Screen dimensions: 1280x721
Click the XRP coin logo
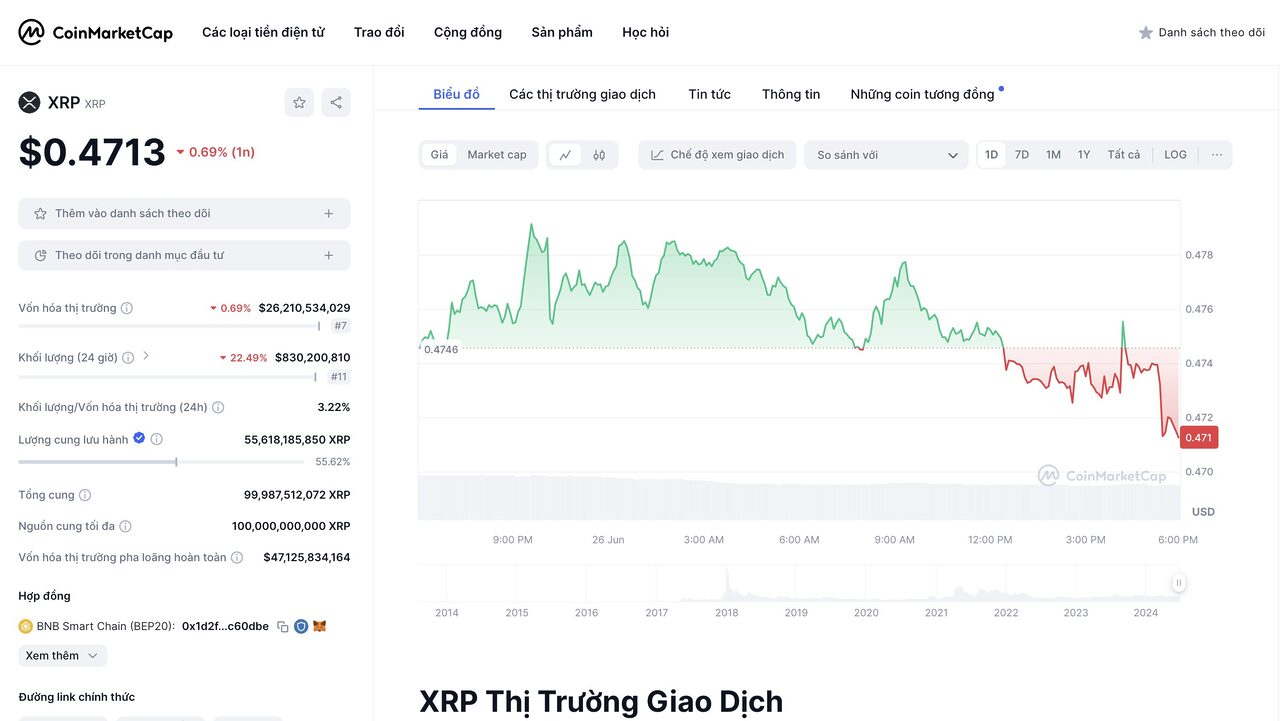tap(29, 102)
